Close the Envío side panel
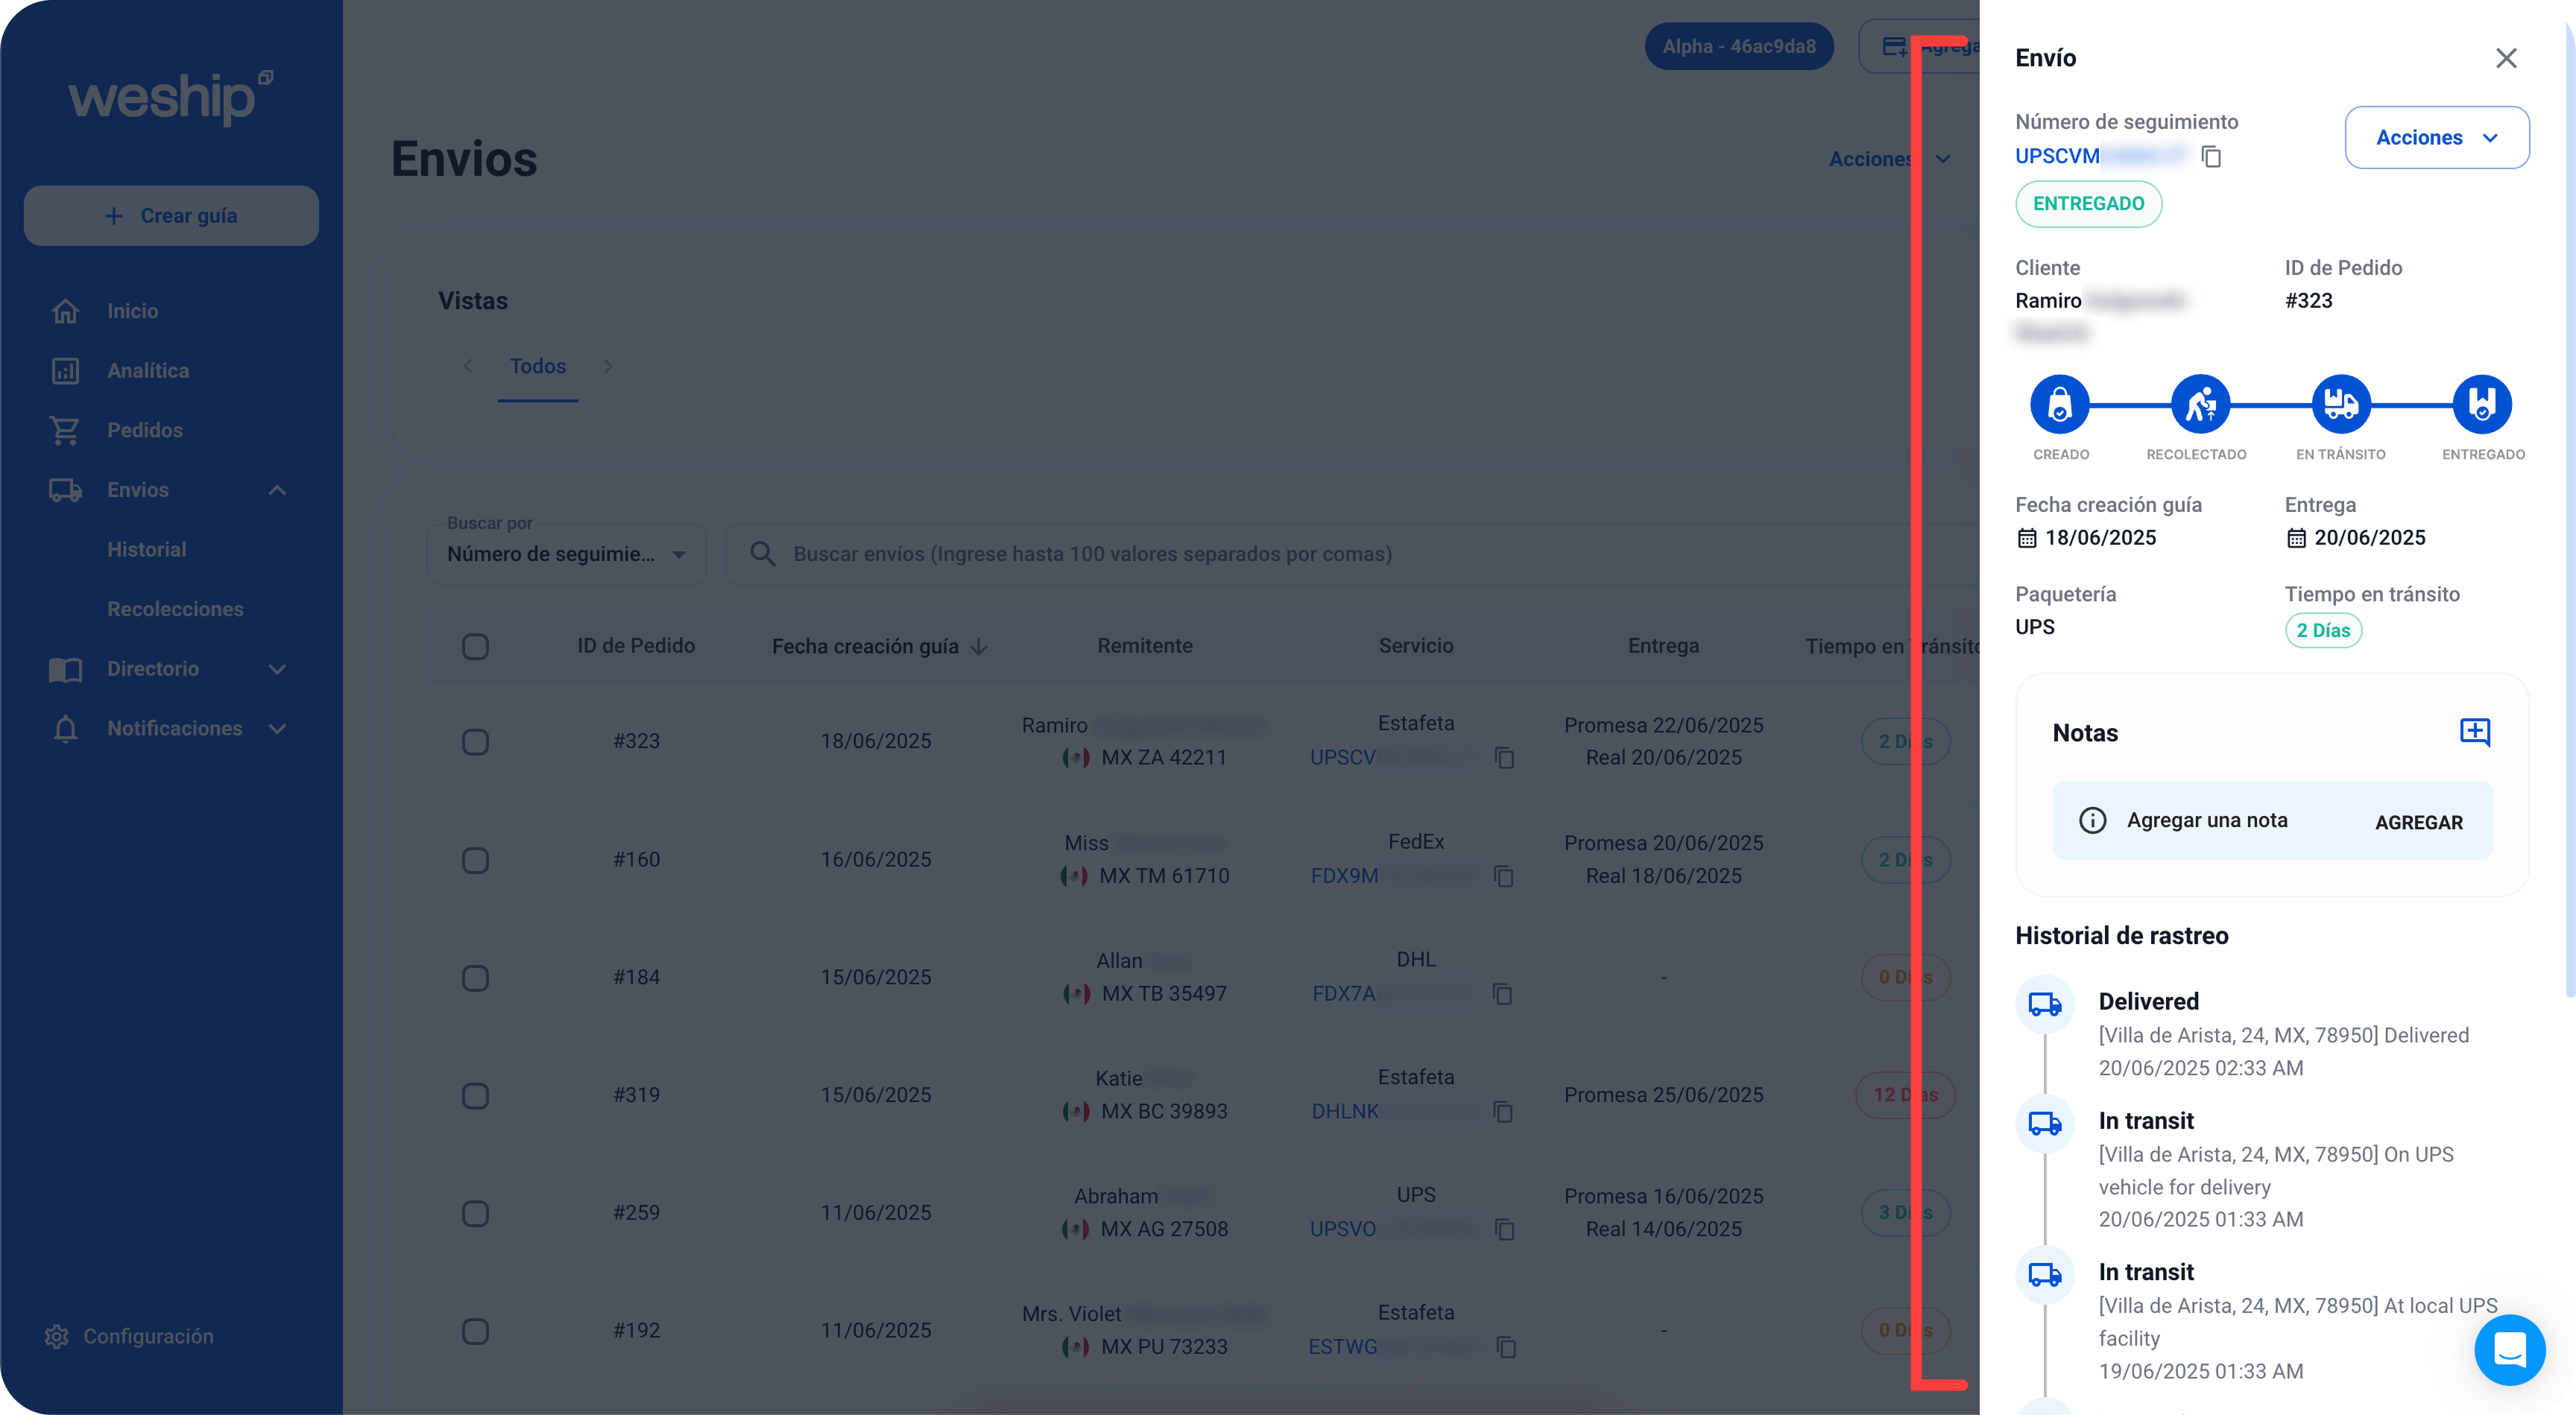 coord(2505,58)
